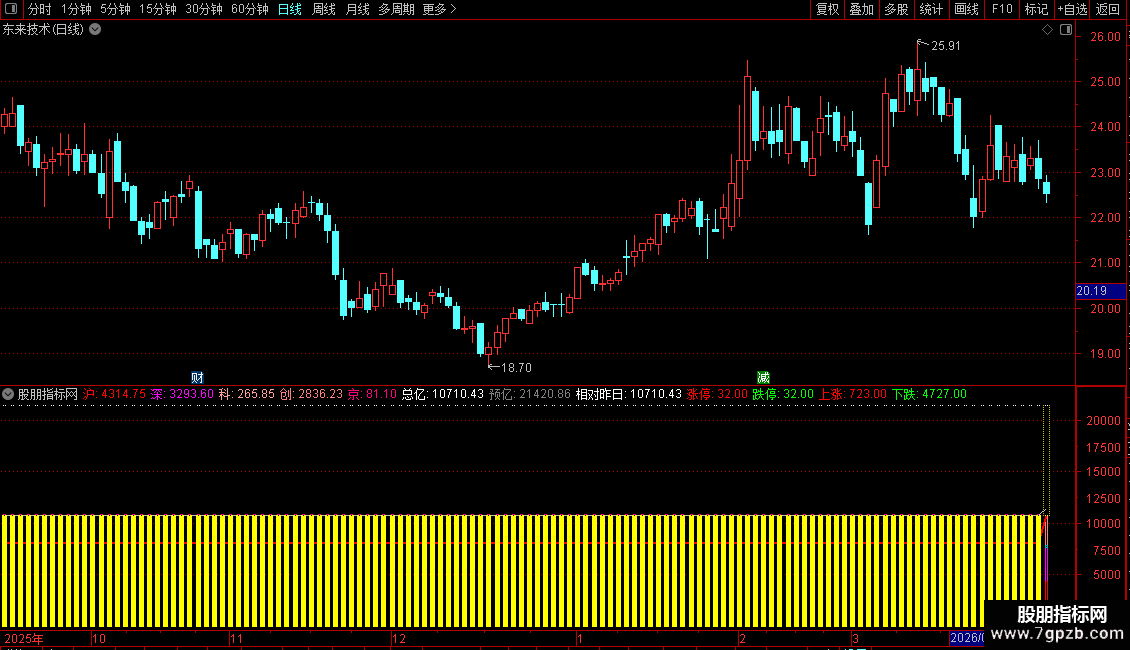Expand the 股朋指标网 indicator dropdown arrow
This screenshot has width=1130, height=650.
pos(8,394)
